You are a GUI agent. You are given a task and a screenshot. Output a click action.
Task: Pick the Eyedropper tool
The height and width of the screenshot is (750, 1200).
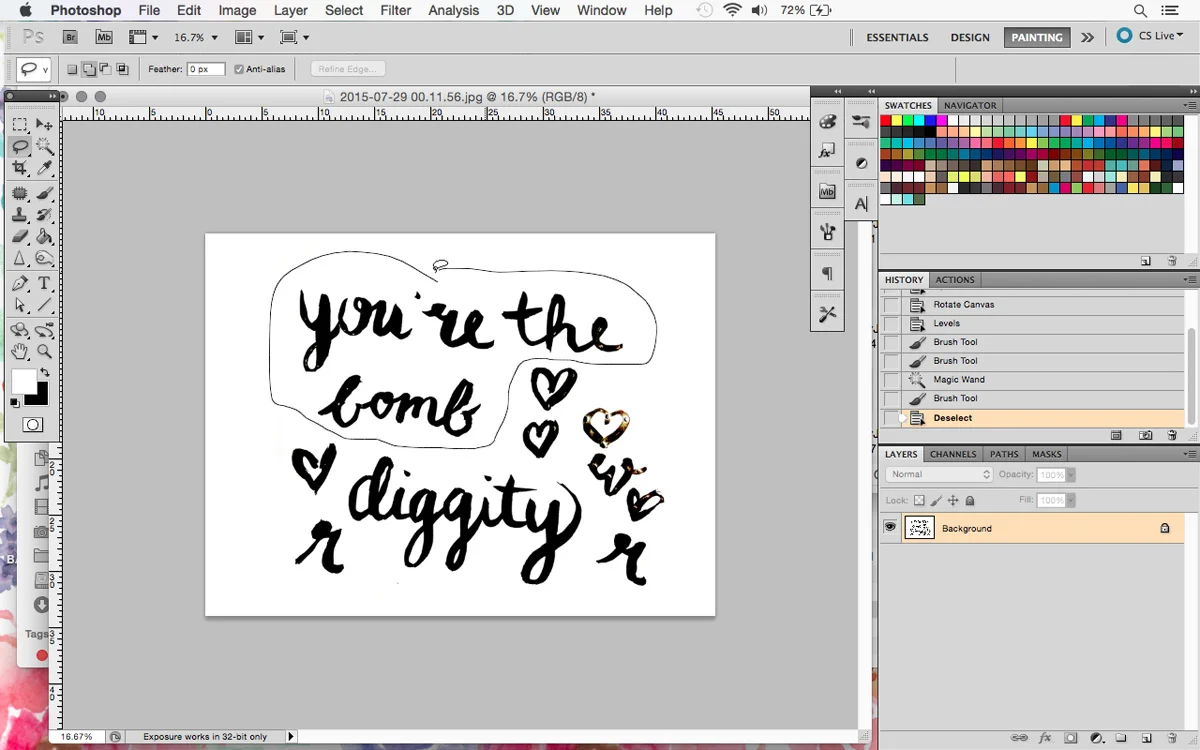click(44, 169)
